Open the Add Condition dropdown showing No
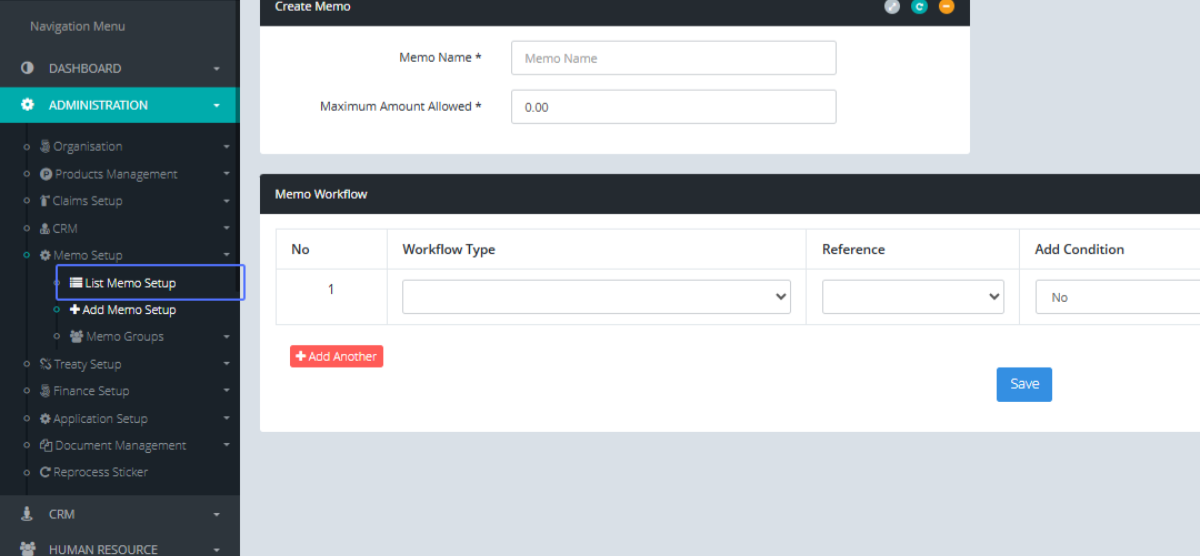The image size is (1200, 556). pyautogui.click(x=1116, y=297)
